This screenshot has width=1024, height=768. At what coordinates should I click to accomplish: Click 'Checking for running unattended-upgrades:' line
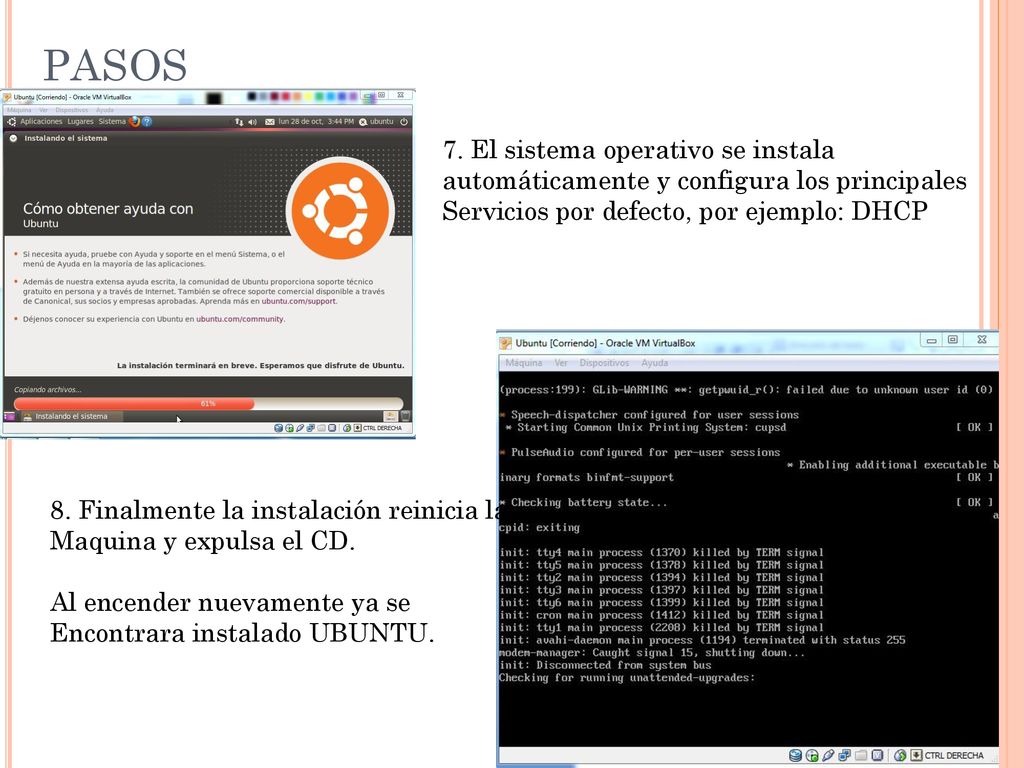click(x=627, y=678)
